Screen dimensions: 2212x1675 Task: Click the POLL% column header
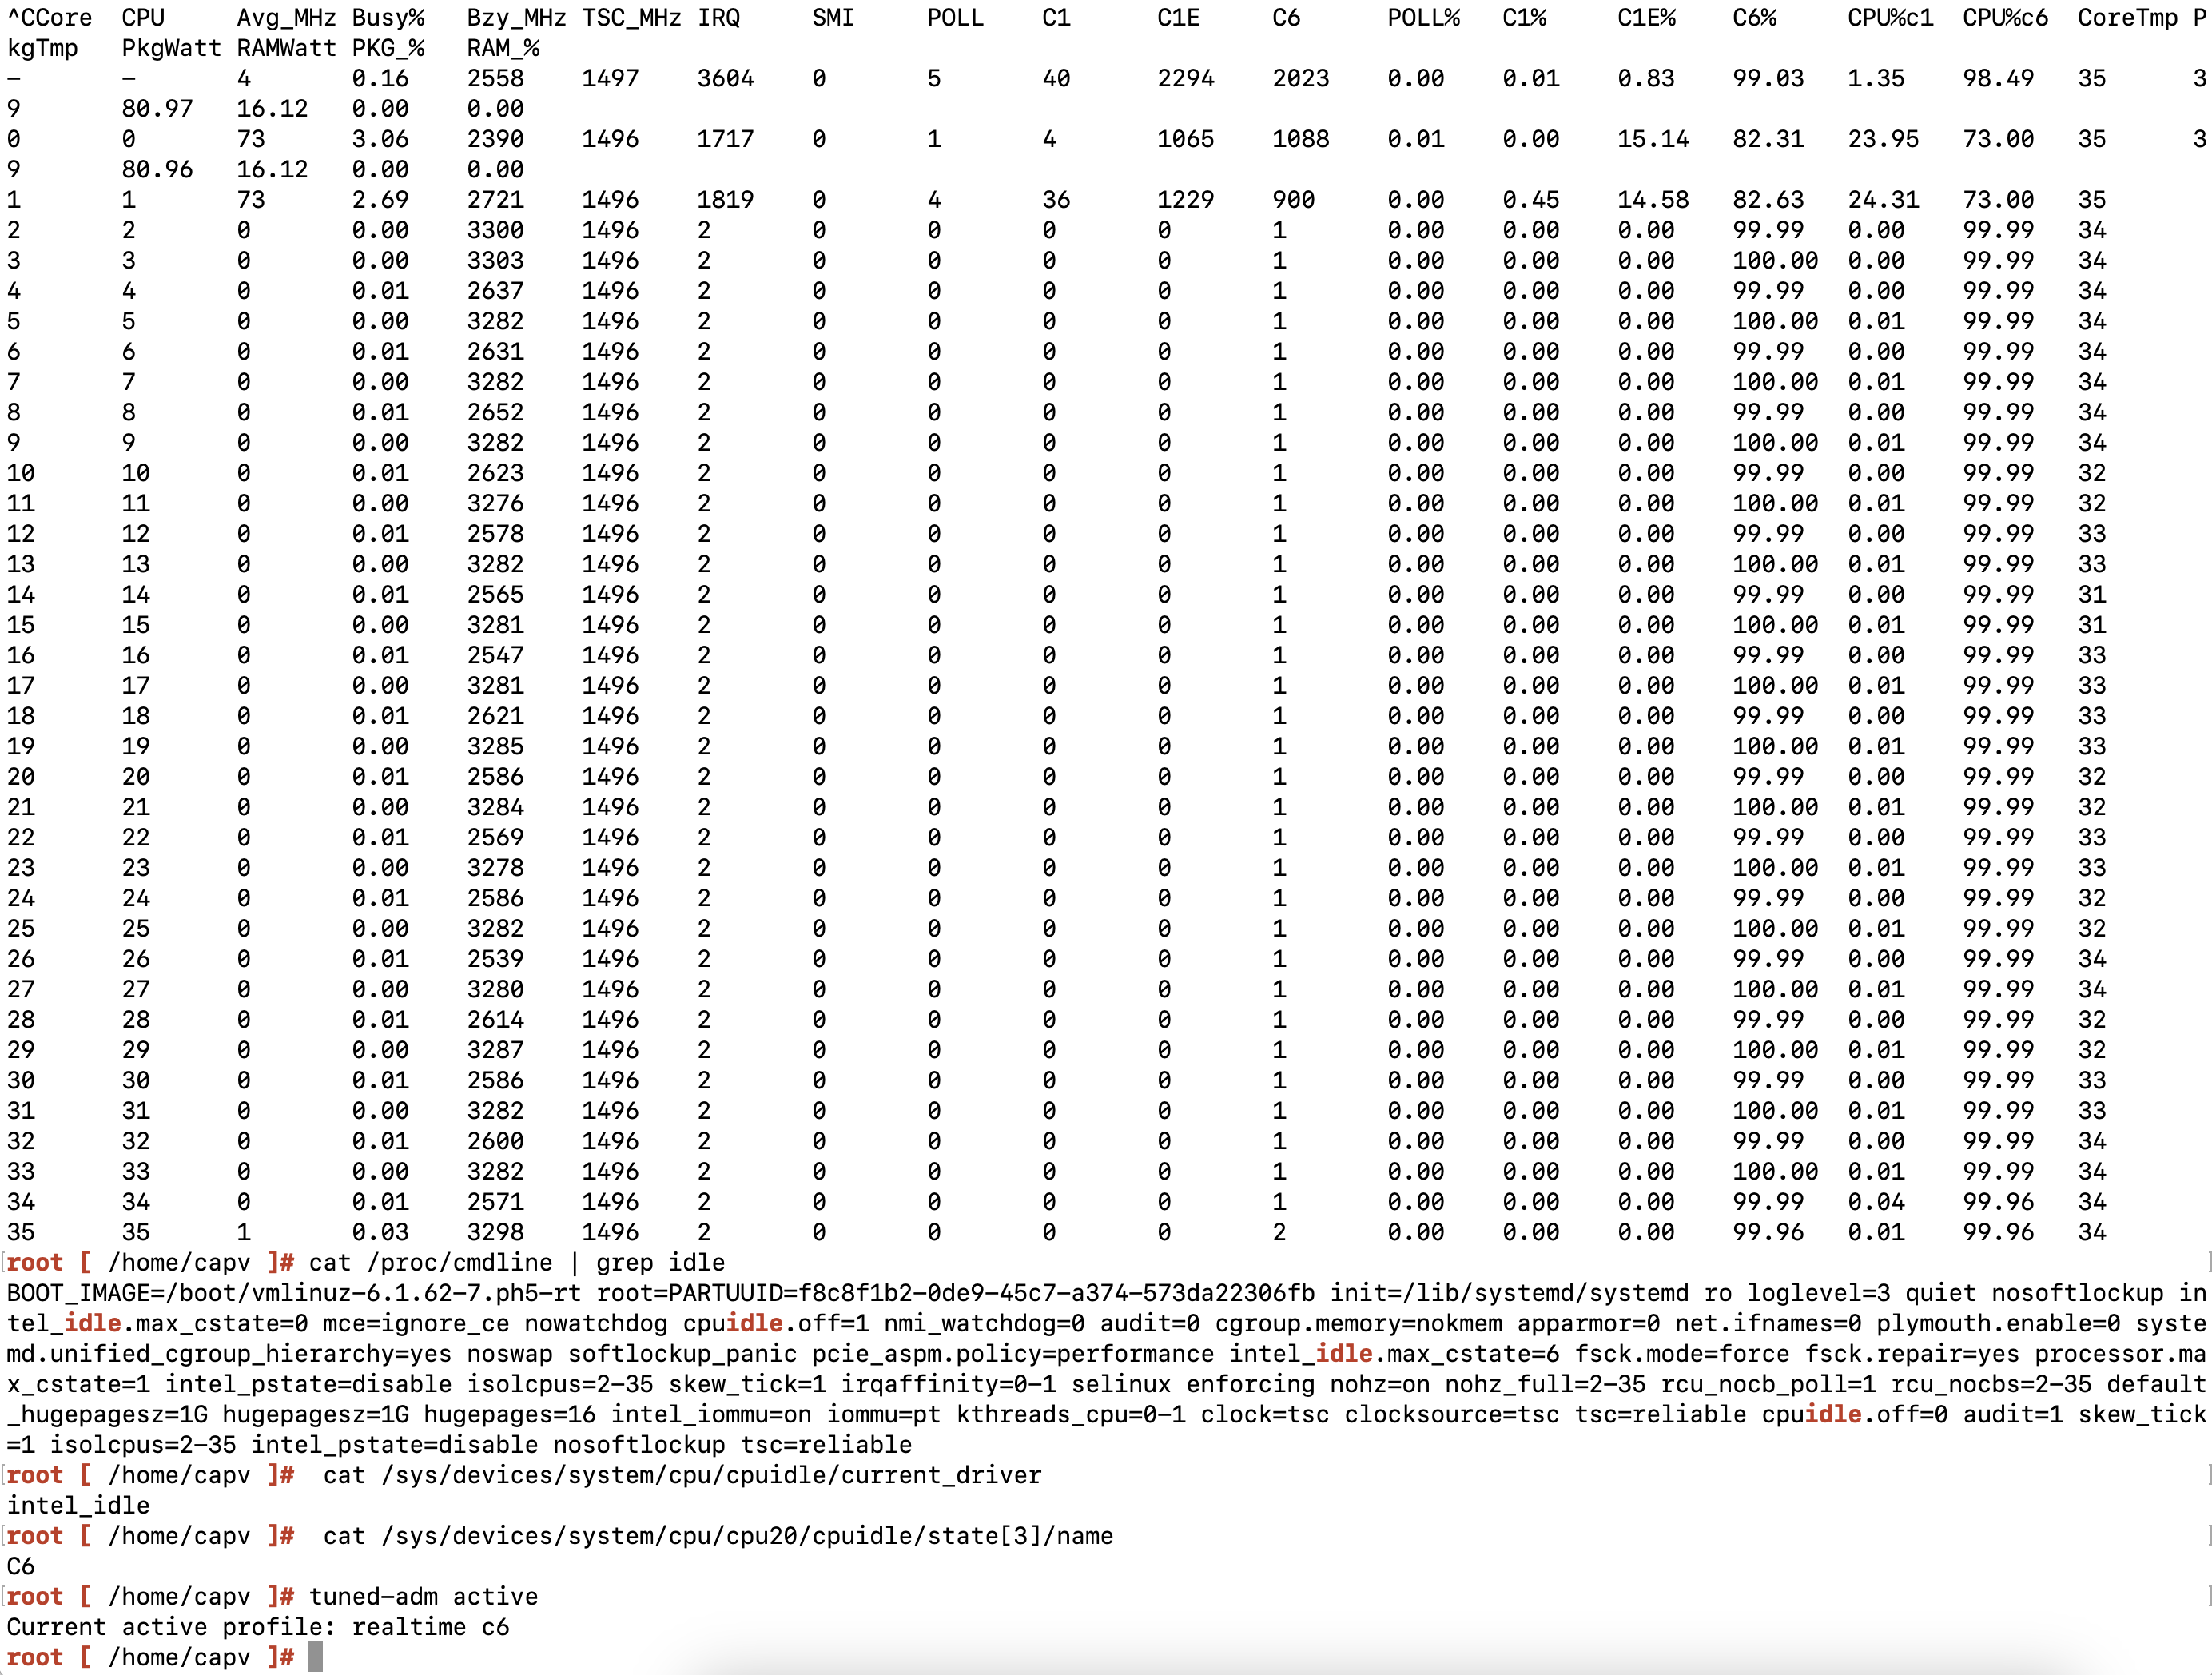pos(1423,18)
